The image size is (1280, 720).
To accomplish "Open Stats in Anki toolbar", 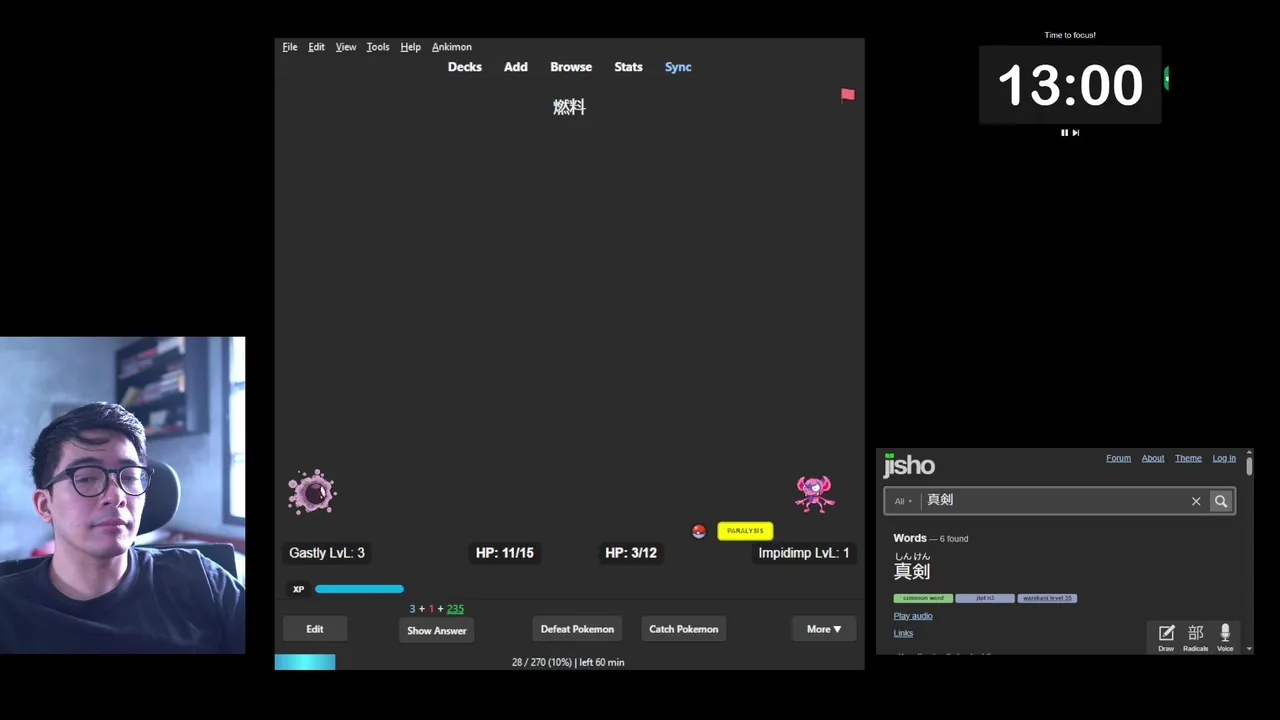I will click(x=628, y=67).
